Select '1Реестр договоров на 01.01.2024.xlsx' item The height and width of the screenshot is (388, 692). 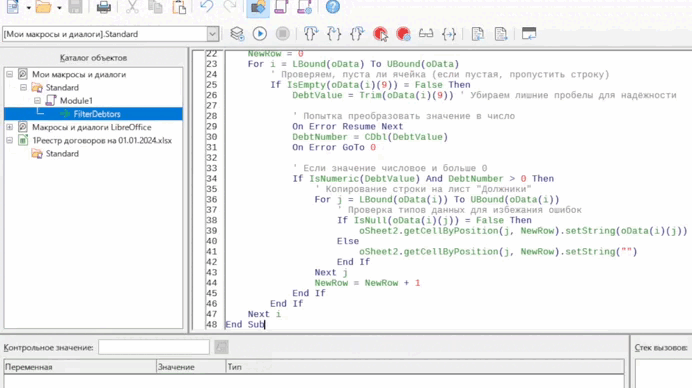coord(102,140)
